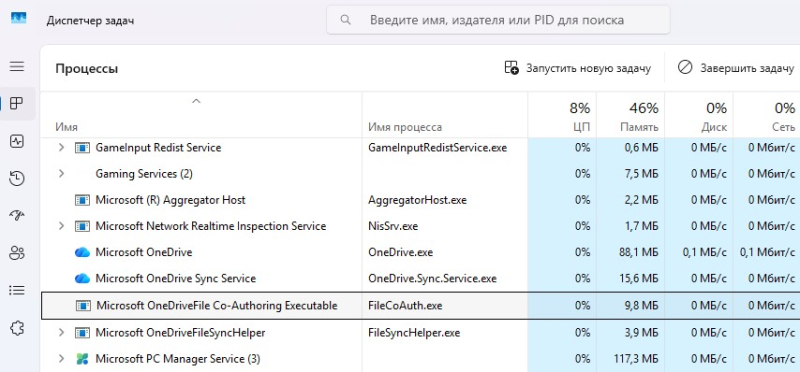The height and width of the screenshot is (372, 800).
Task: Click the Процессы page heading
Action: pyautogui.click(x=87, y=68)
